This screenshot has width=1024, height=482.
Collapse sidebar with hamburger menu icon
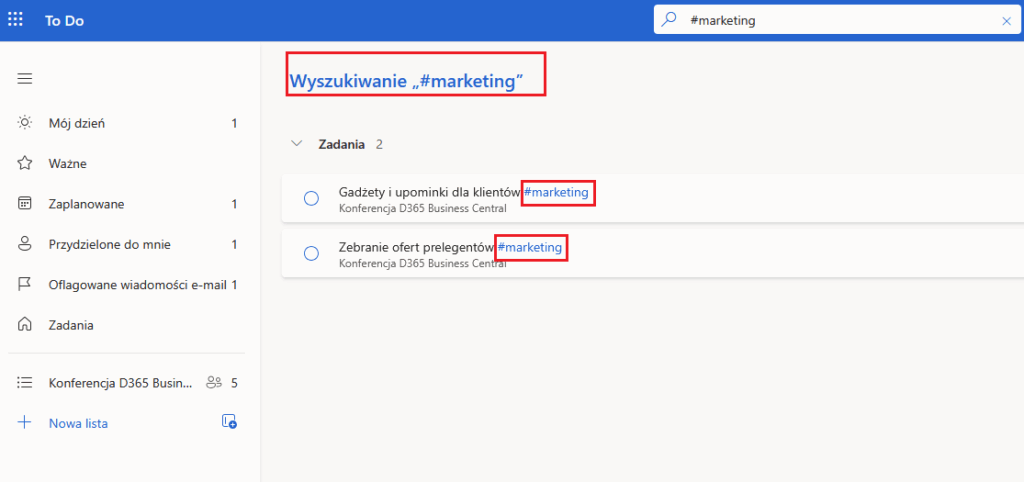pos(25,79)
